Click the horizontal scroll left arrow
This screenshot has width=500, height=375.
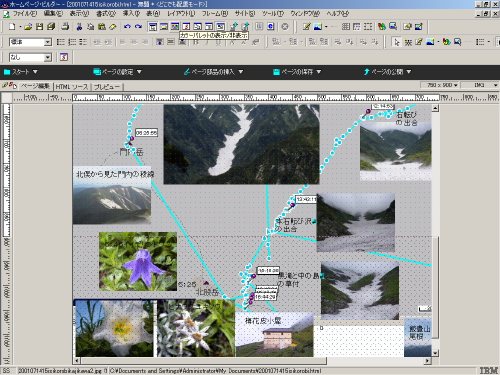coord(77,361)
